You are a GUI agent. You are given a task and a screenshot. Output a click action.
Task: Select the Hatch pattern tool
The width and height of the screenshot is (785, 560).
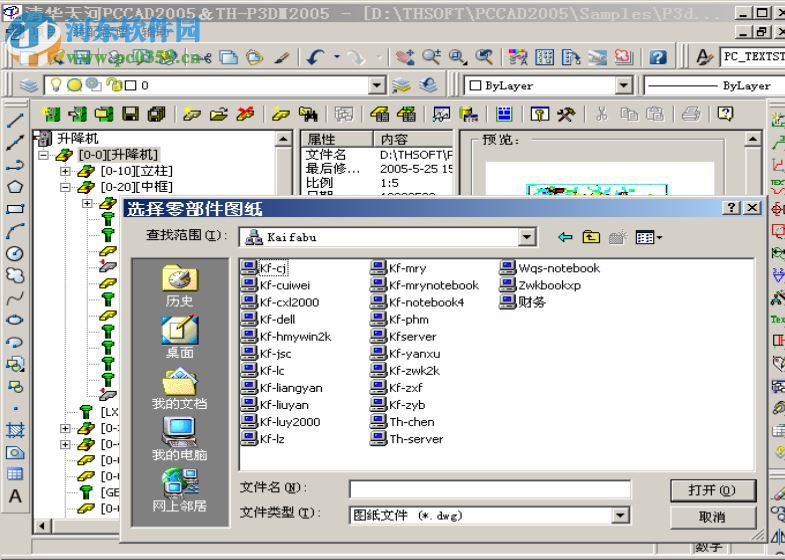(15, 430)
